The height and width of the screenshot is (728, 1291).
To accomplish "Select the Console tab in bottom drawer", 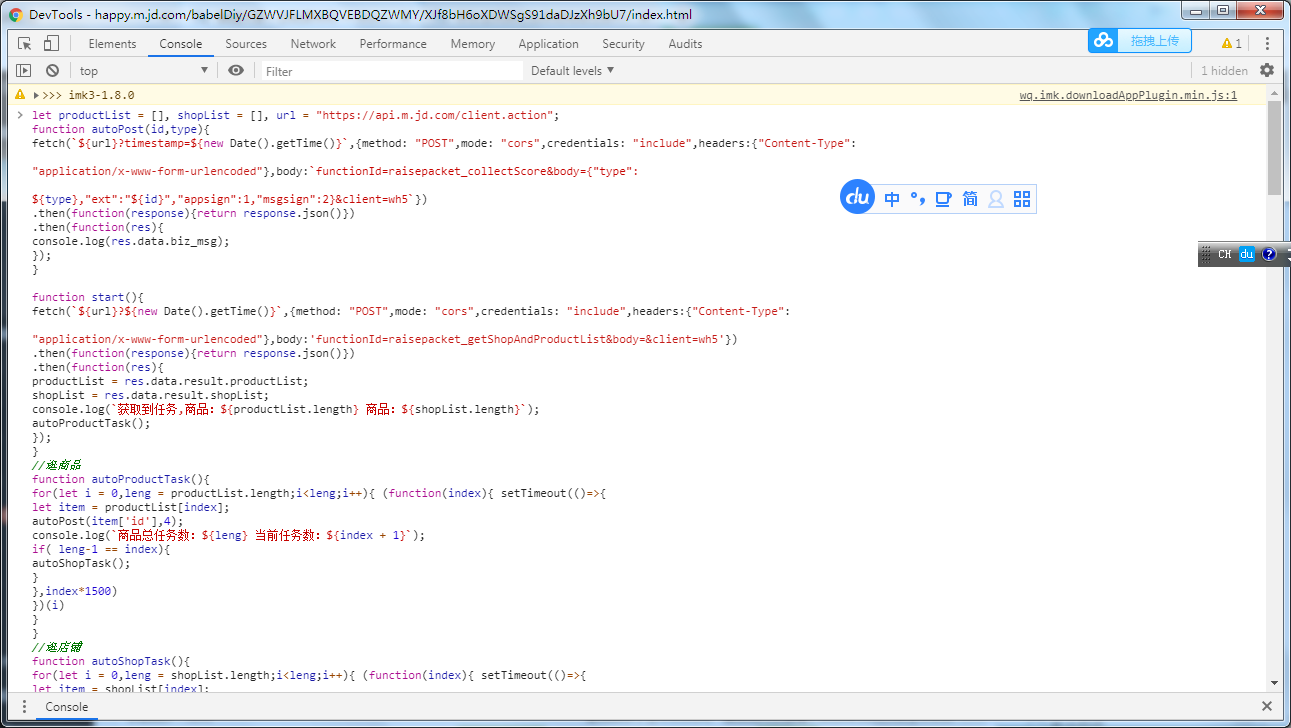I will (x=67, y=707).
